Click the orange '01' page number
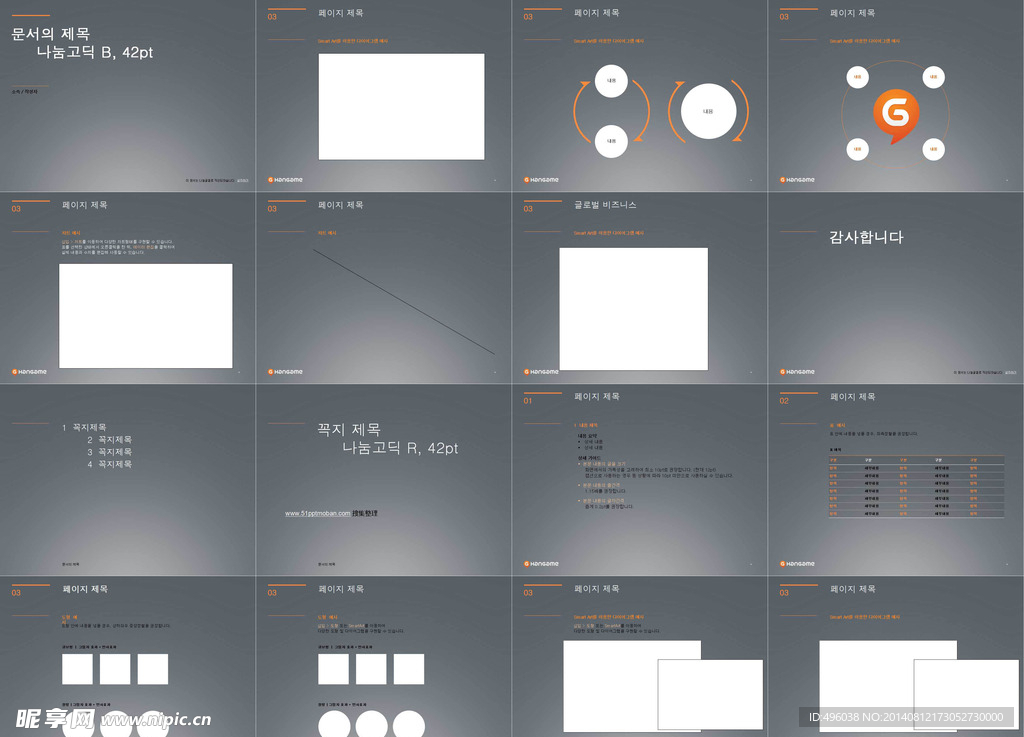1024x737 pixels. click(528, 401)
